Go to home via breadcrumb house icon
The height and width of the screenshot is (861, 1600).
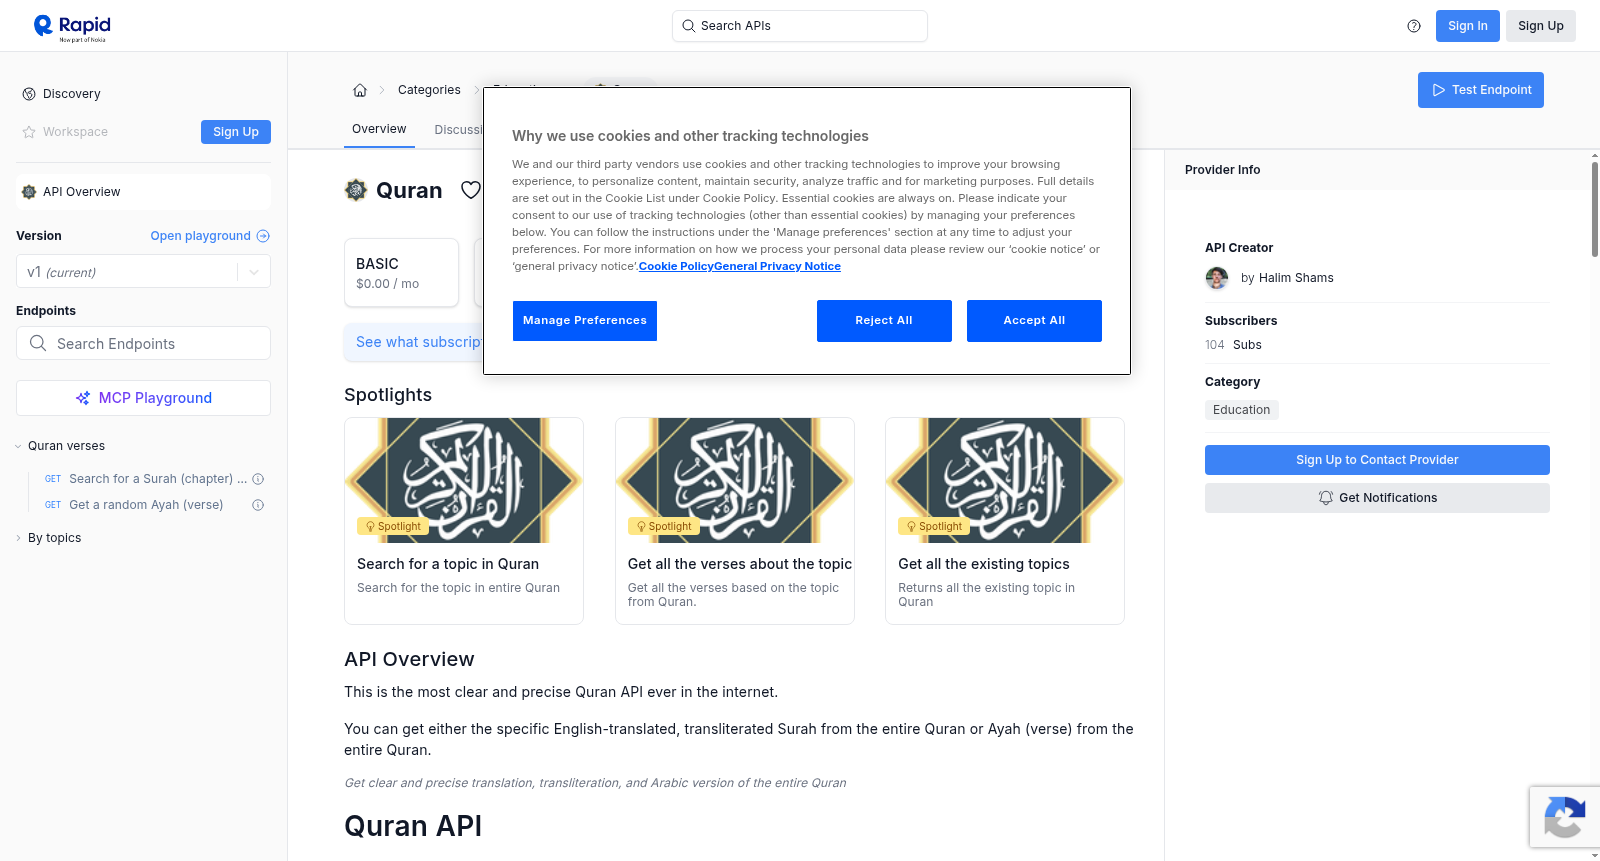click(x=360, y=90)
